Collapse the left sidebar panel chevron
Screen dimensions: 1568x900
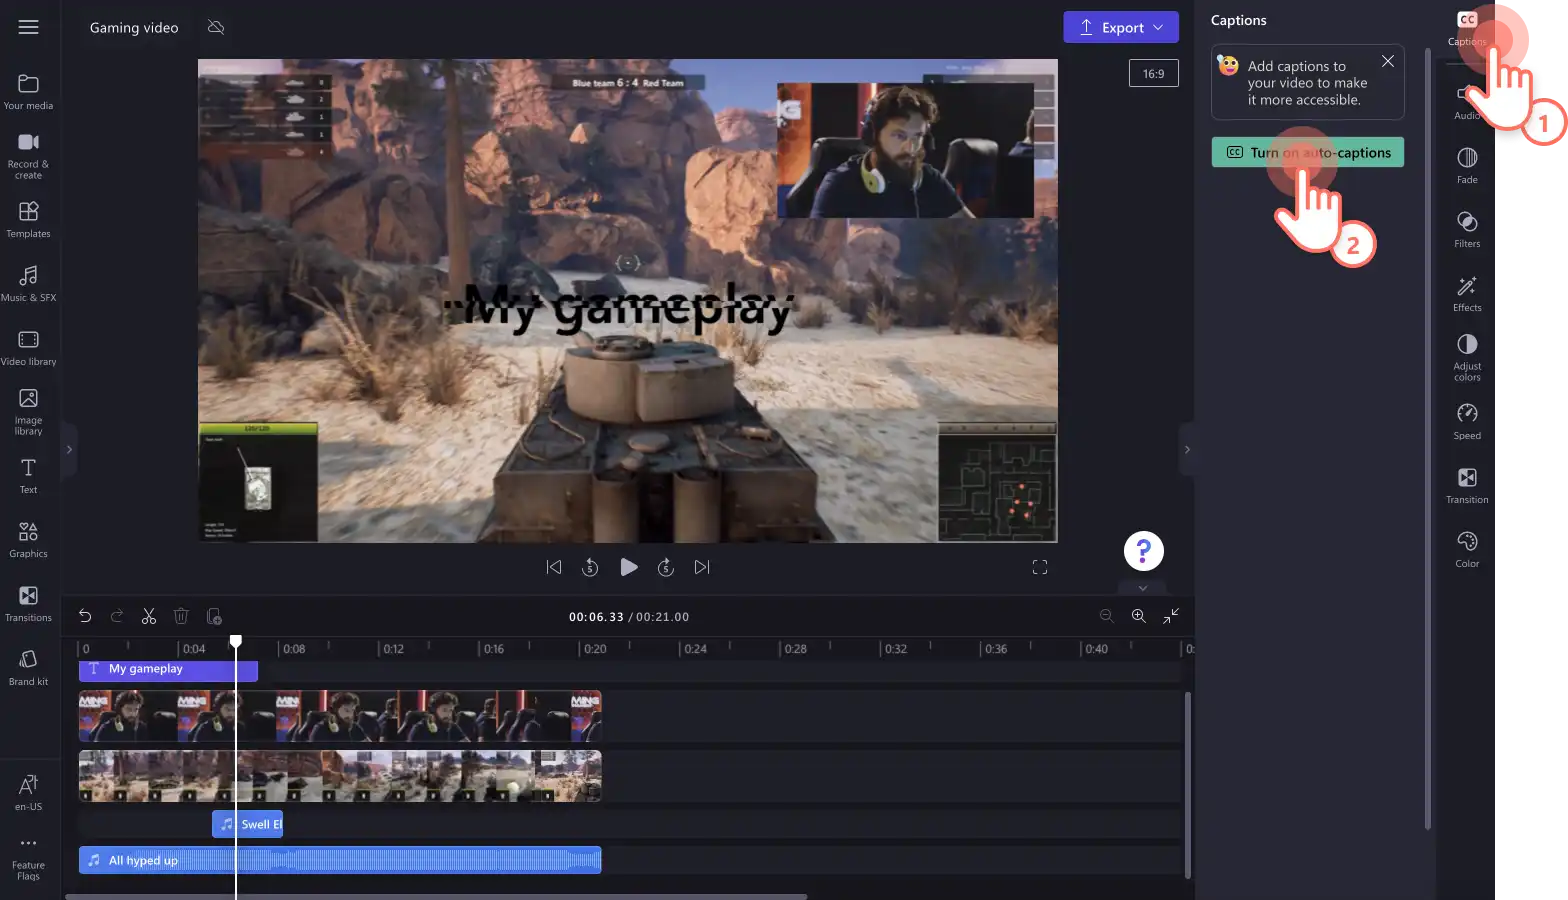[x=69, y=450]
